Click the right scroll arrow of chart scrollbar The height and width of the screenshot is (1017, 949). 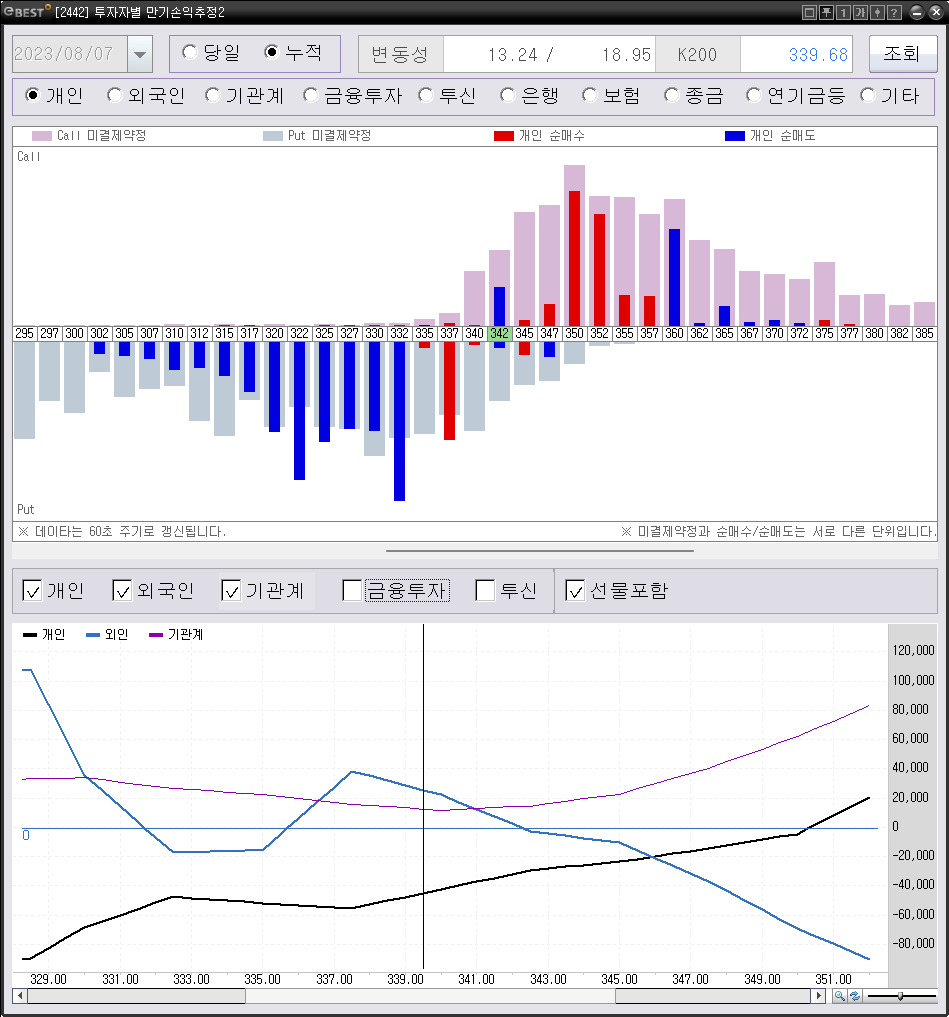tap(819, 996)
